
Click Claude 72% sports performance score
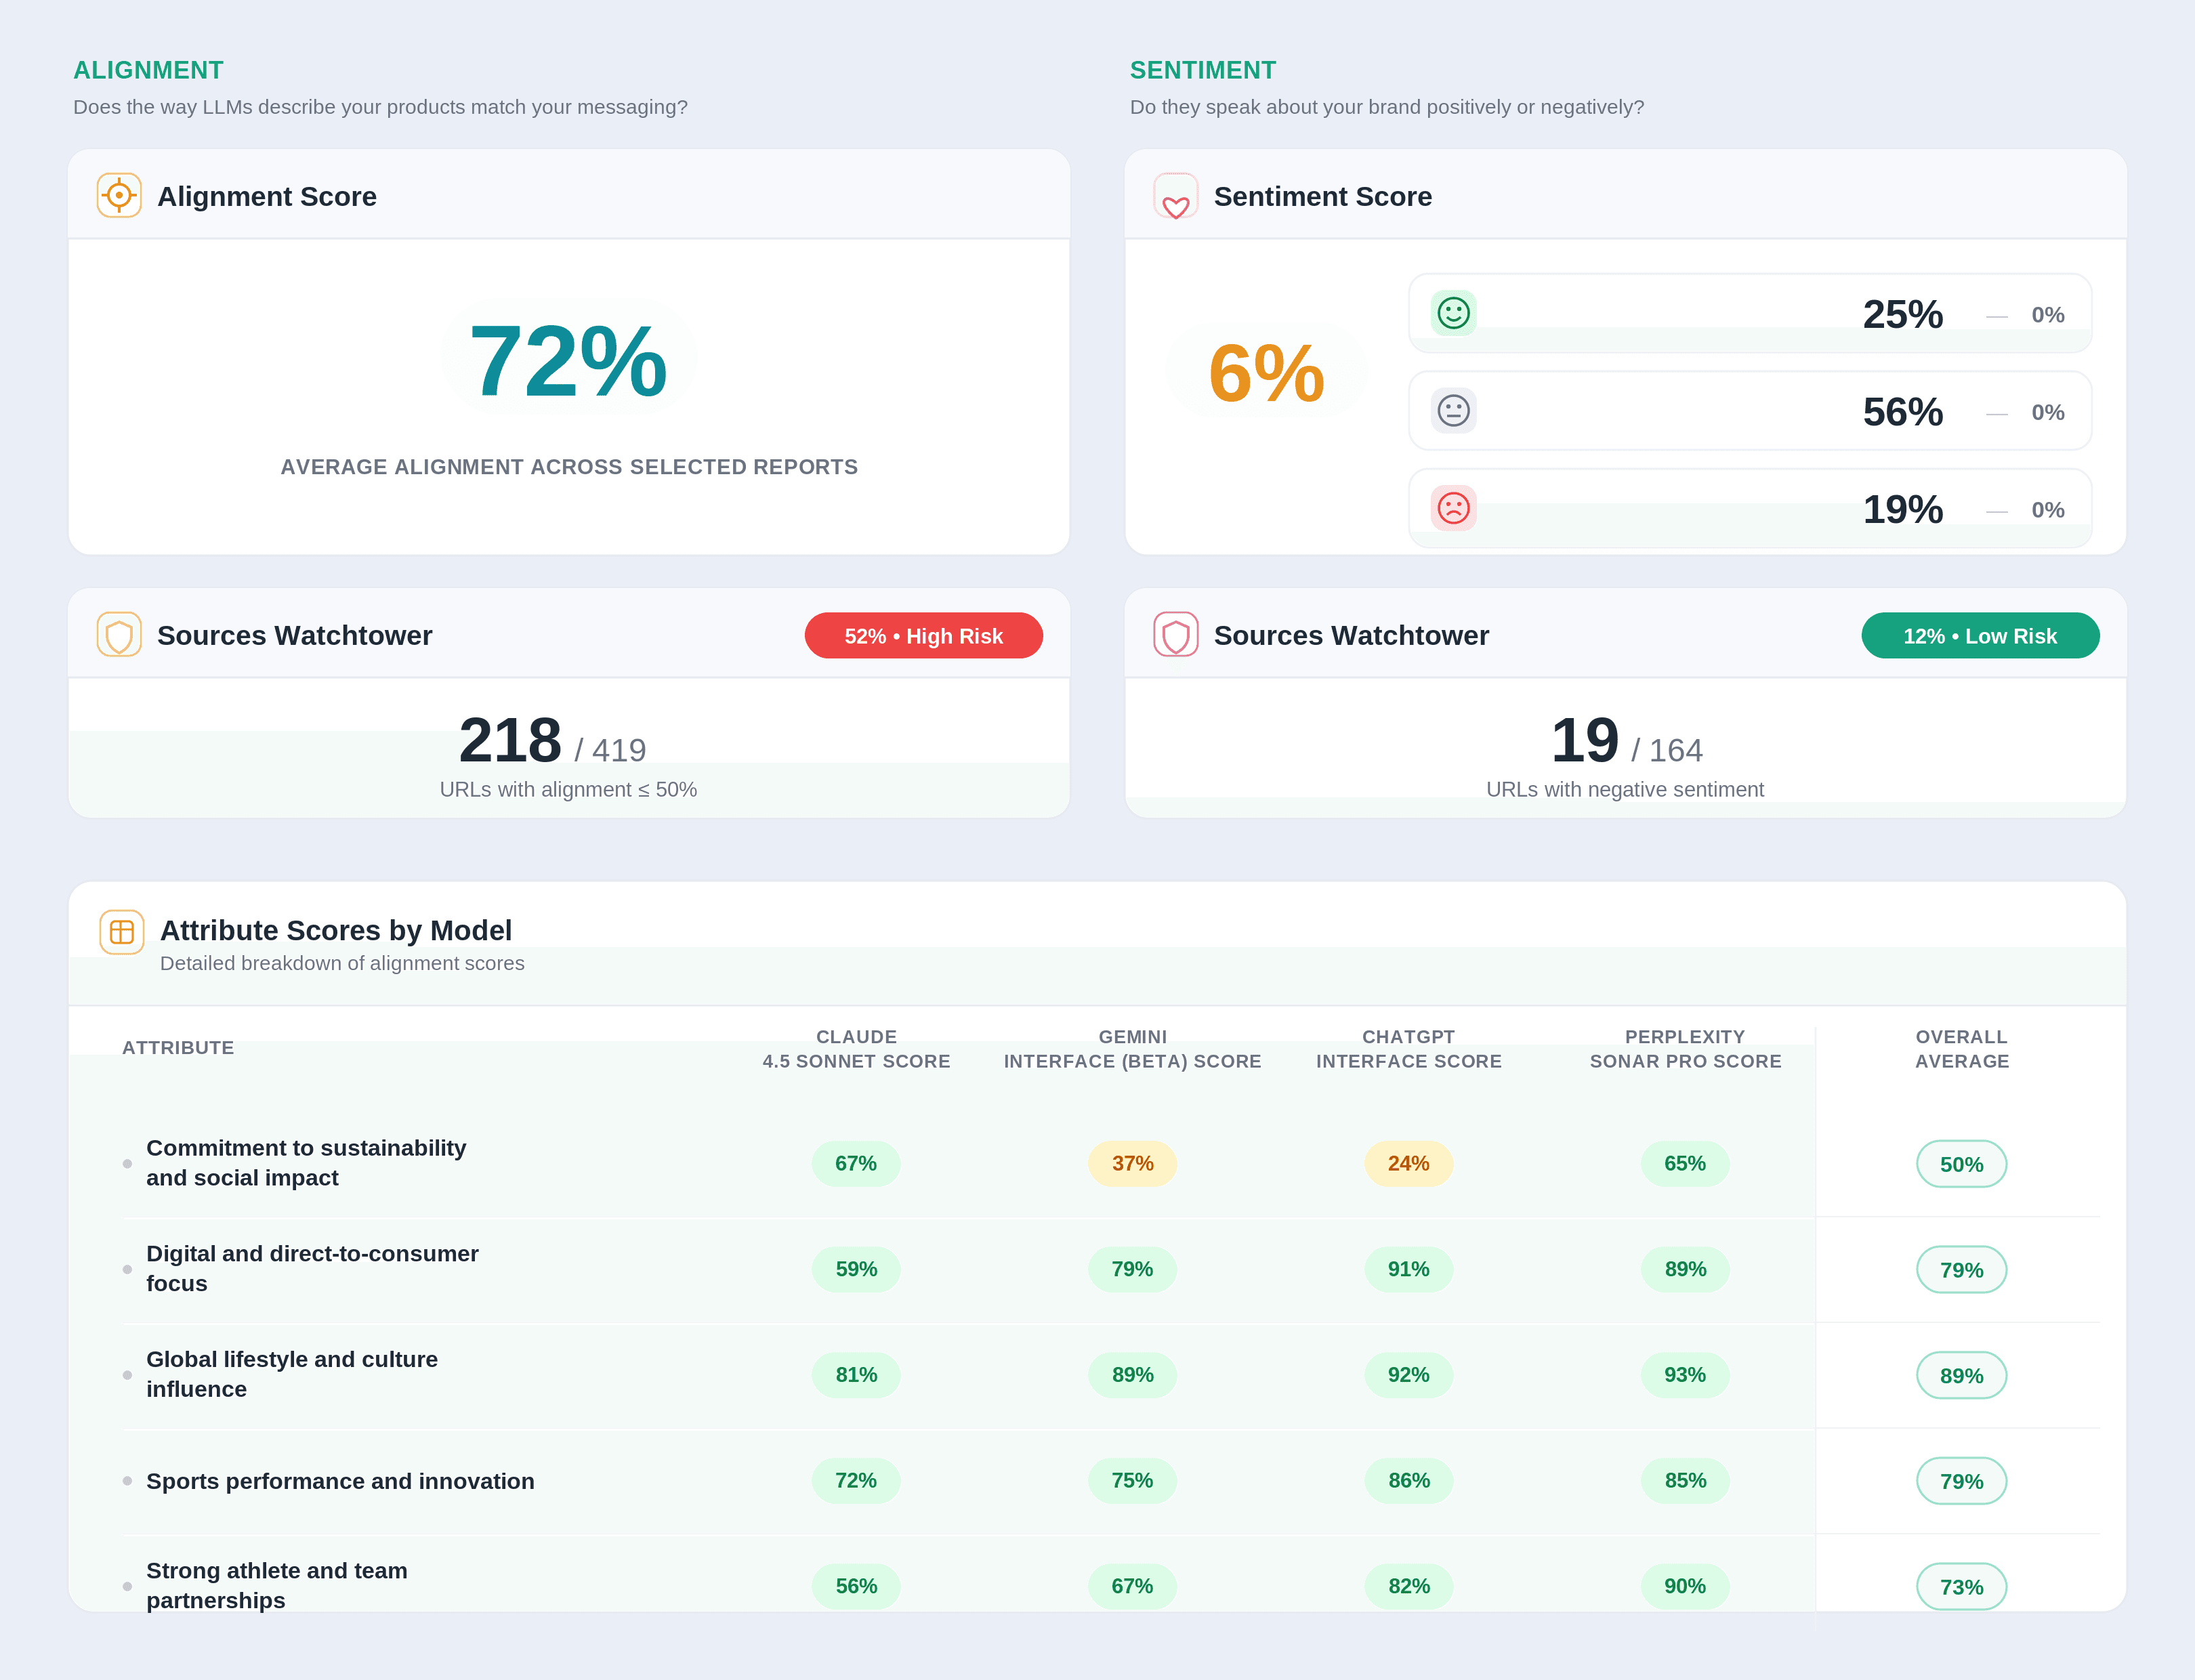[x=856, y=1481]
